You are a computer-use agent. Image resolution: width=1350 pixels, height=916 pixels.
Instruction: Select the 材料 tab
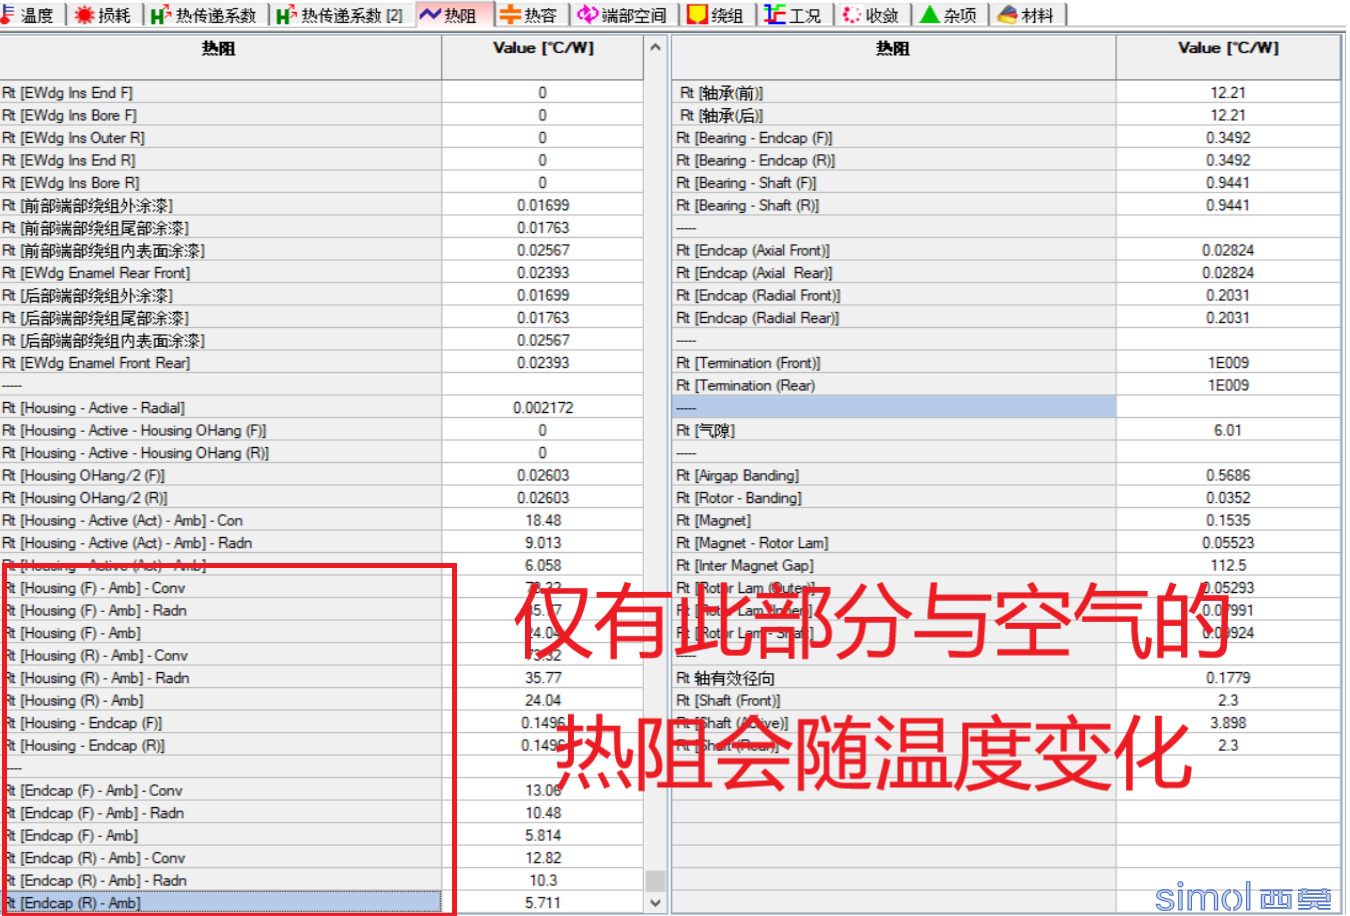tap(1028, 15)
